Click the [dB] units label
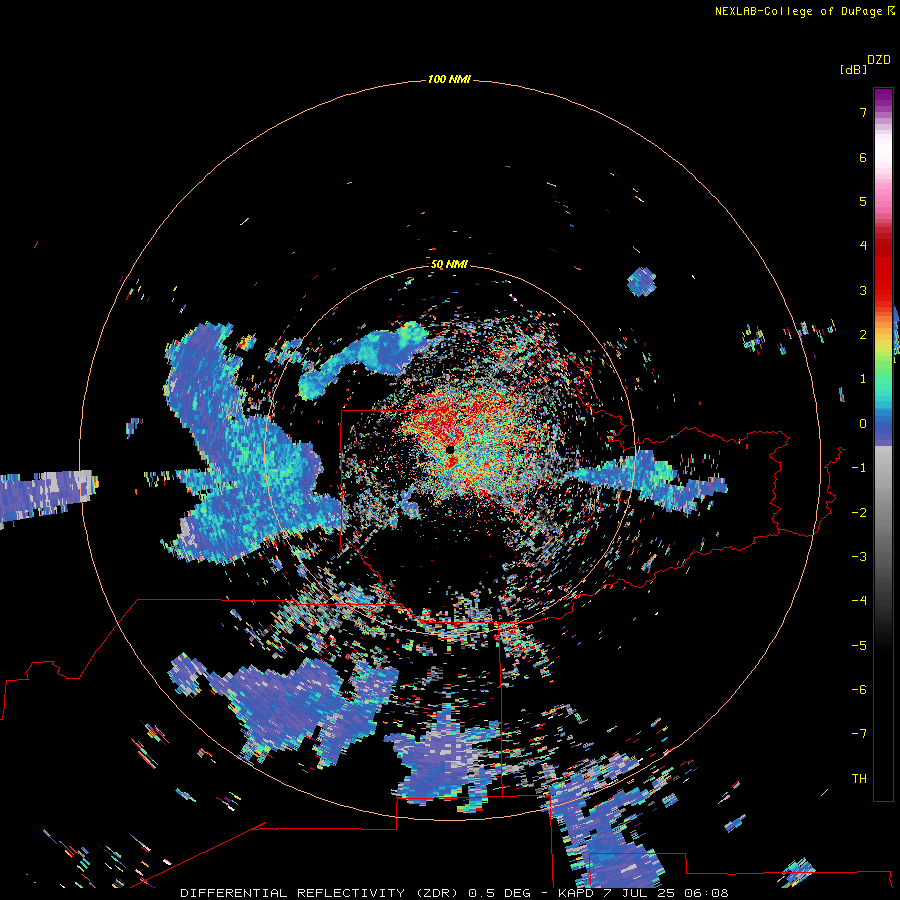The width and height of the screenshot is (900, 900). (853, 69)
